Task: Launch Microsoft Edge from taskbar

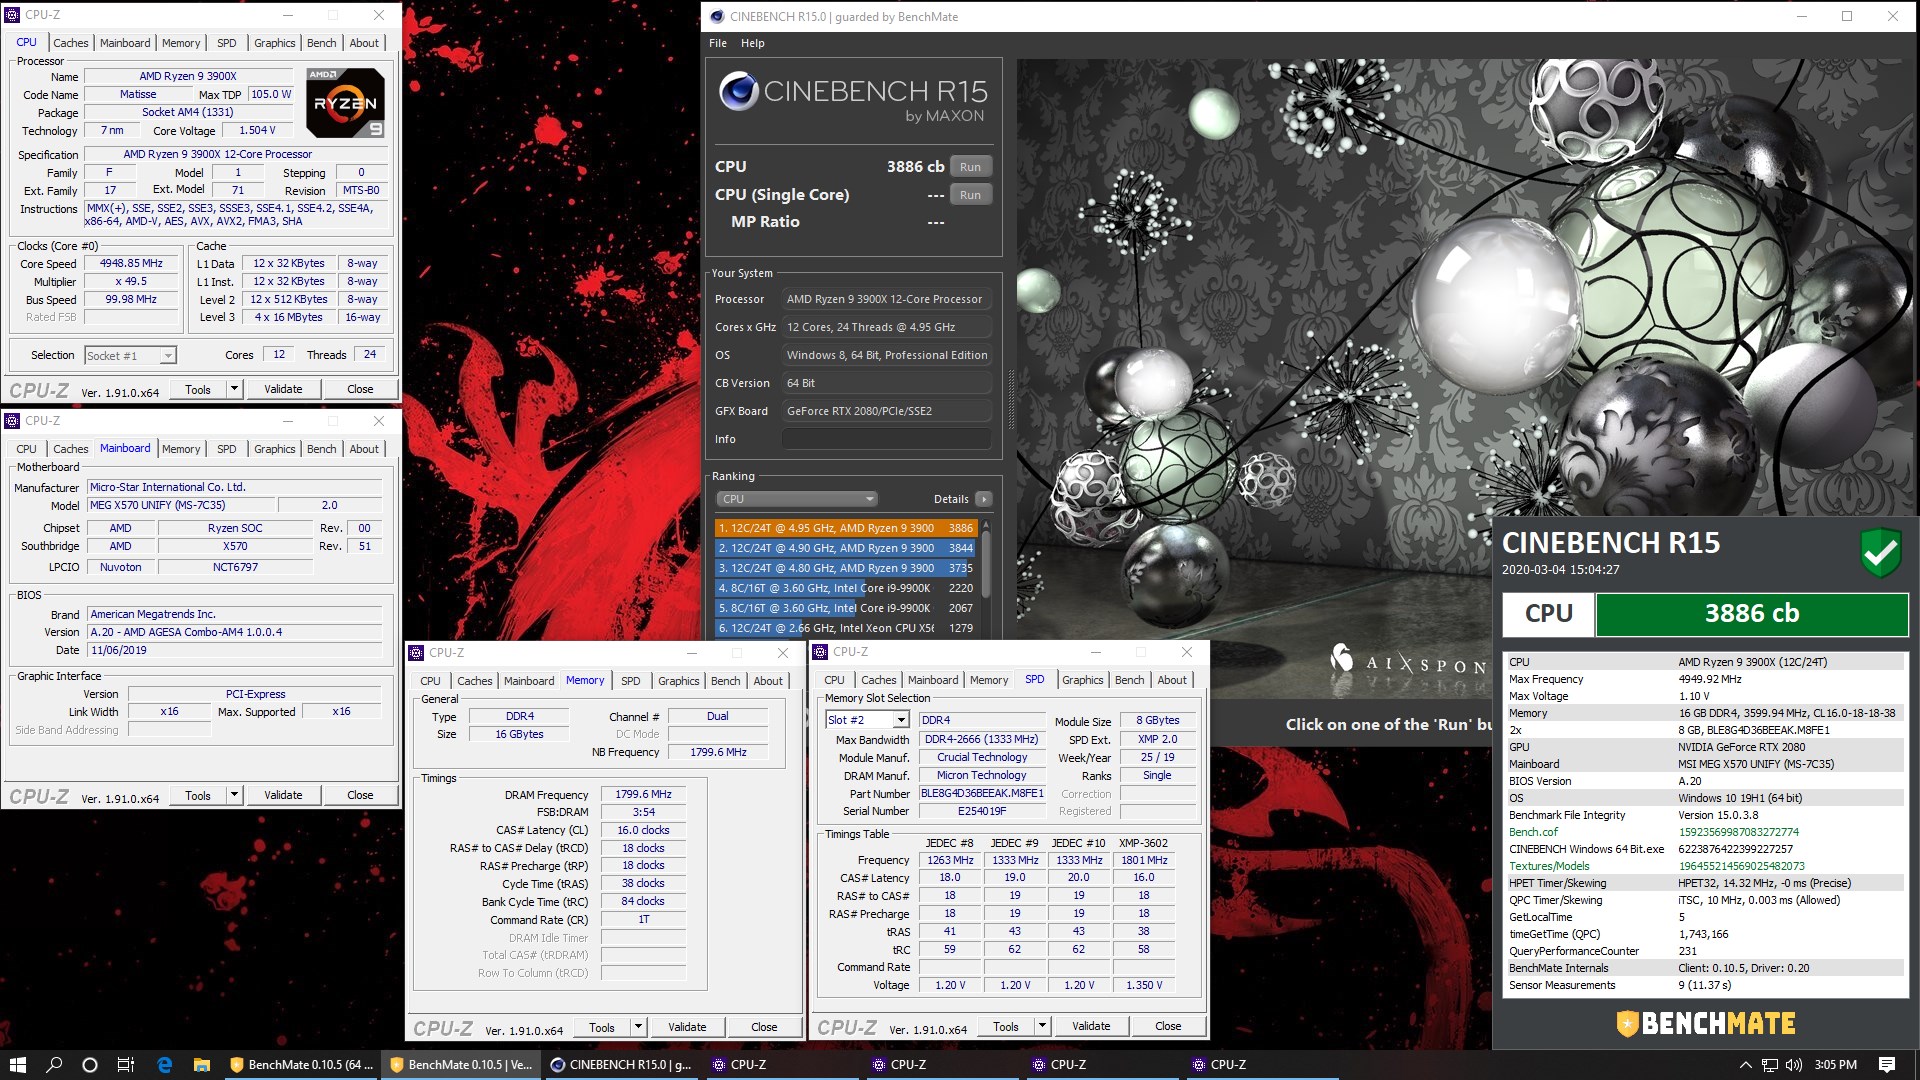Action: [x=165, y=1064]
